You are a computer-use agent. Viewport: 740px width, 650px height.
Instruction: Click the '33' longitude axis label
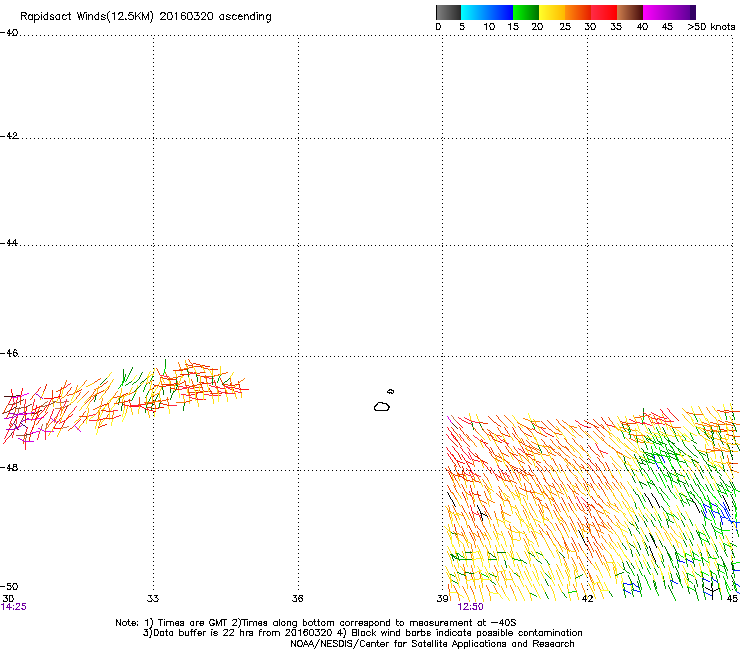pyautogui.click(x=153, y=599)
